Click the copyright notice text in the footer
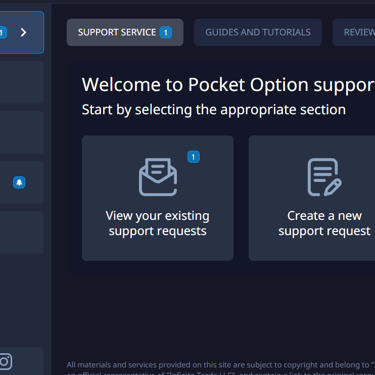 pyautogui.click(x=221, y=368)
